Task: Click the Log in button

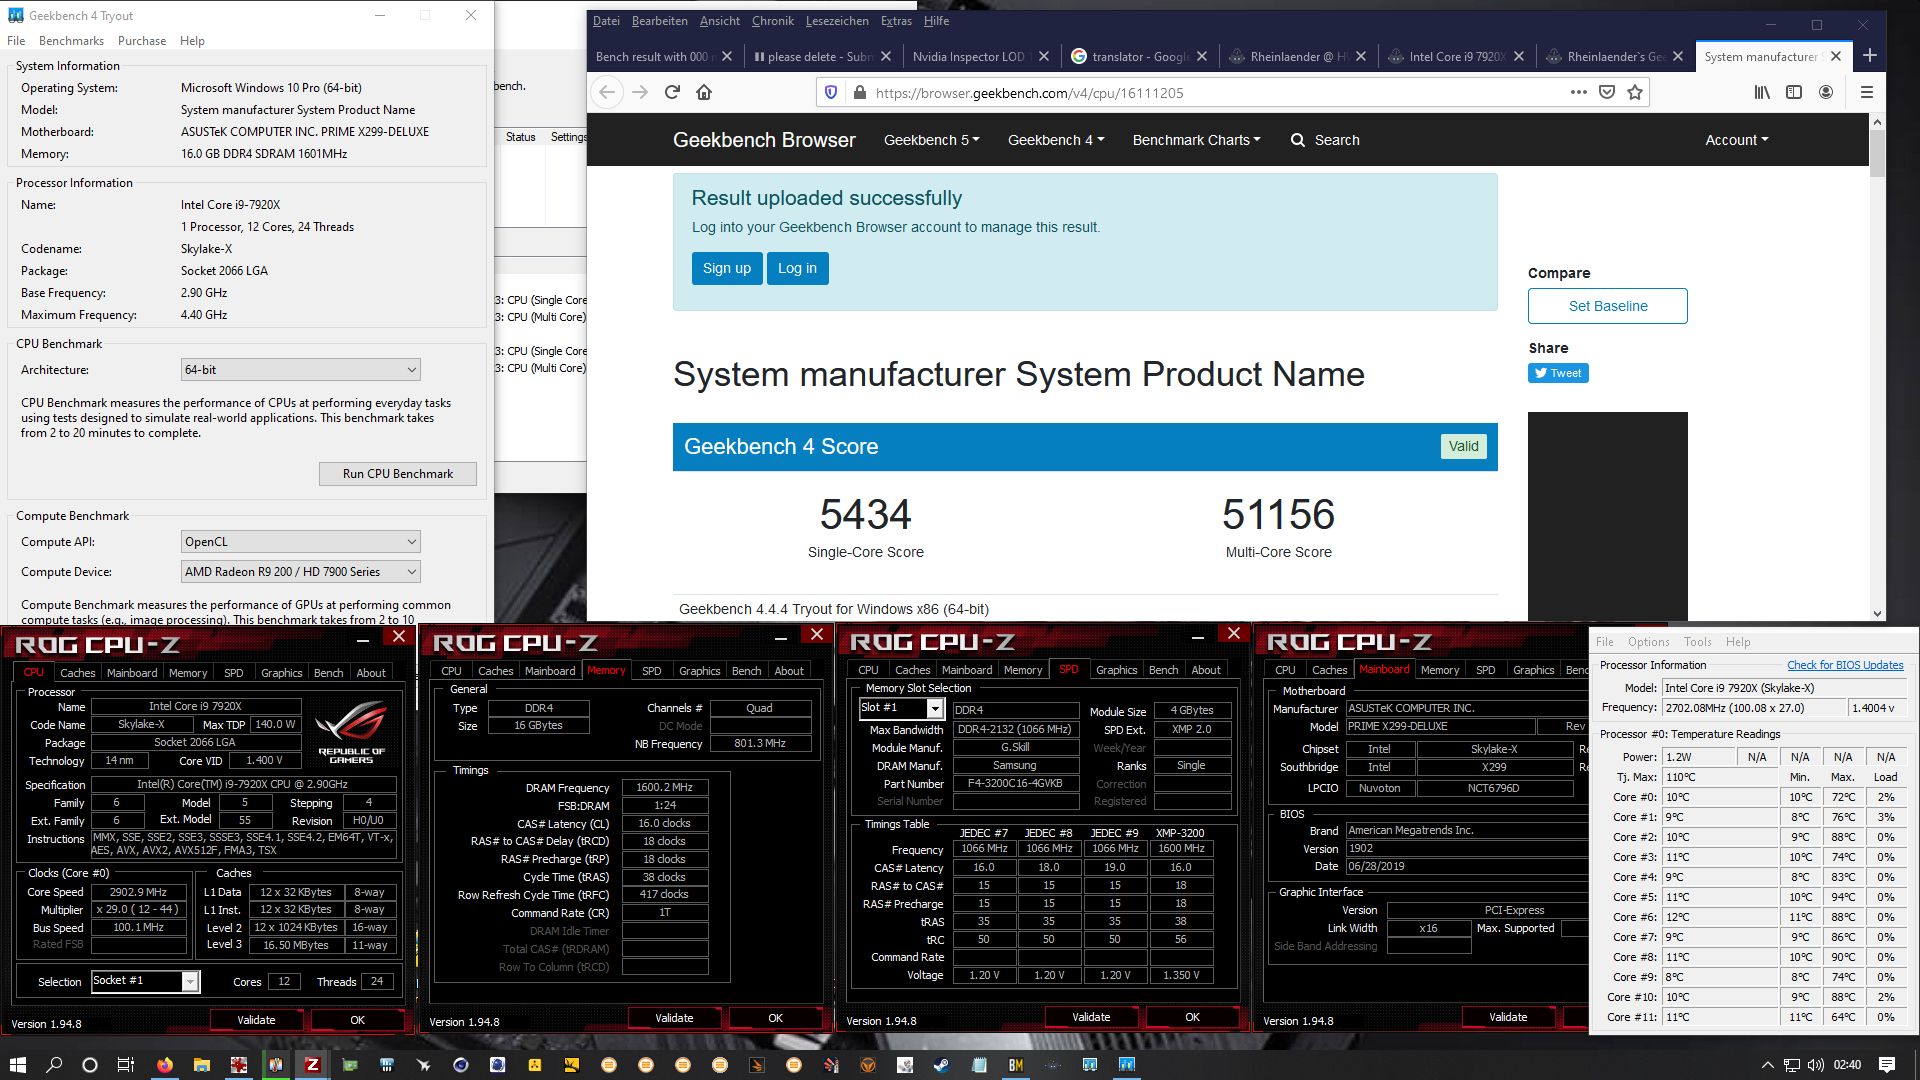Action: (x=797, y=268)
